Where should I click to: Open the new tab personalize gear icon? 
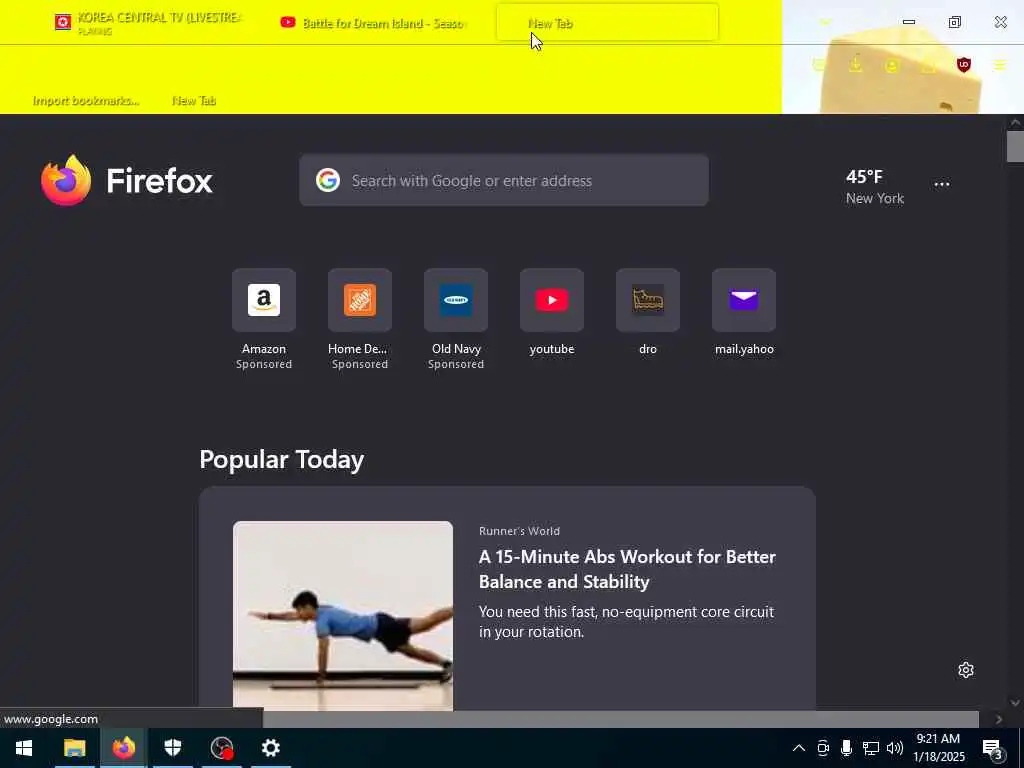(x=966, y=670)
